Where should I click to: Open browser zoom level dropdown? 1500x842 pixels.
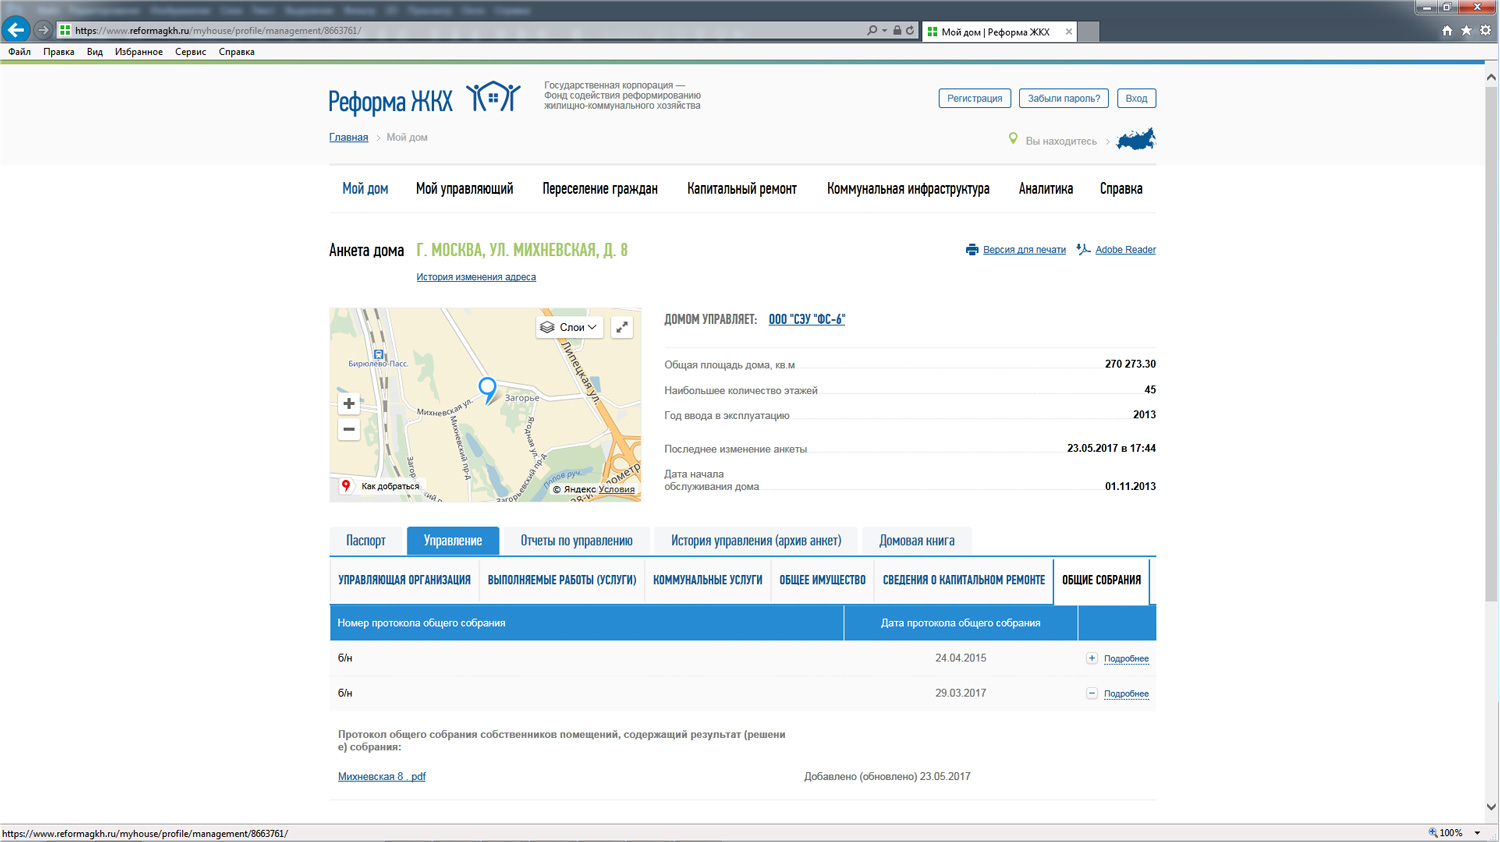pos(1477,833)
